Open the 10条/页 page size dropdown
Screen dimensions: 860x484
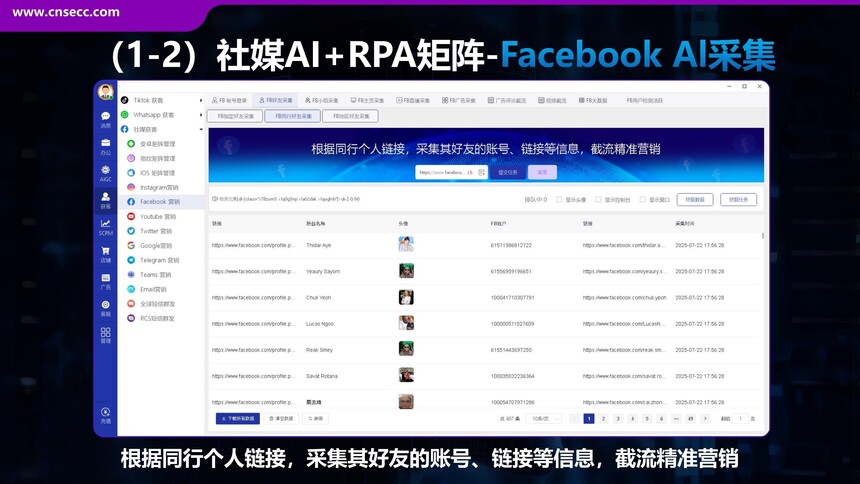(x=545, y=418)
